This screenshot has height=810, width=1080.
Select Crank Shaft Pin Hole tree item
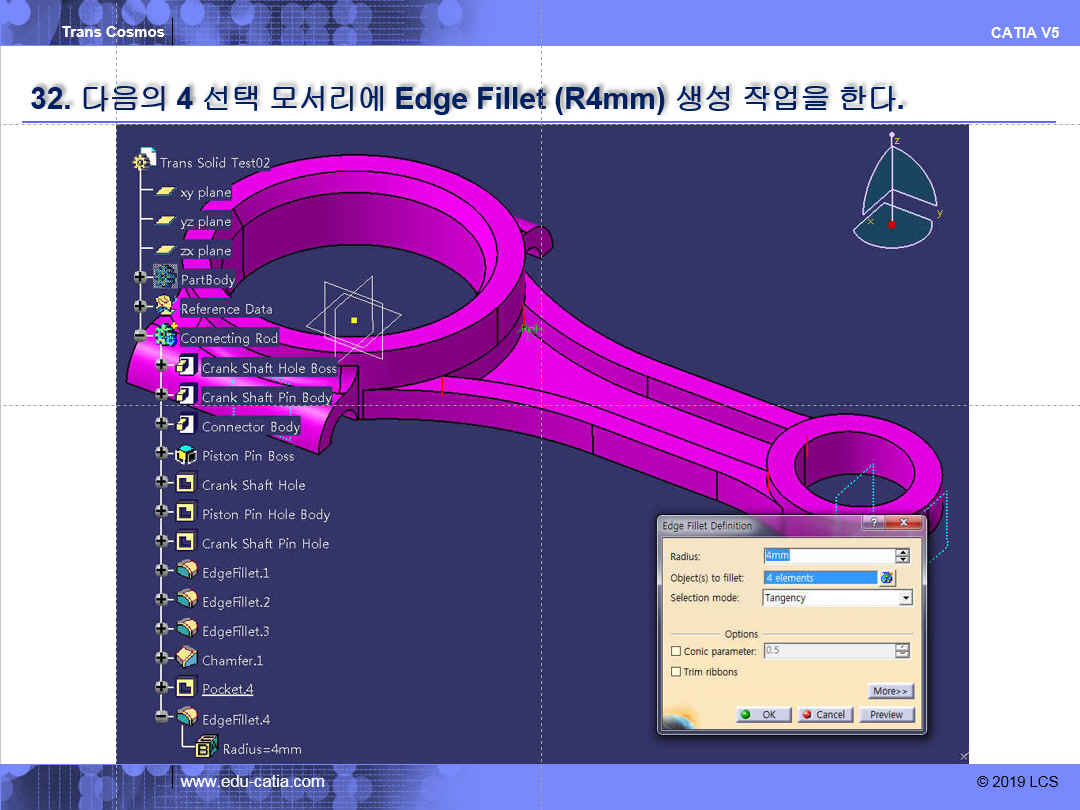click(x=265, y=543)
